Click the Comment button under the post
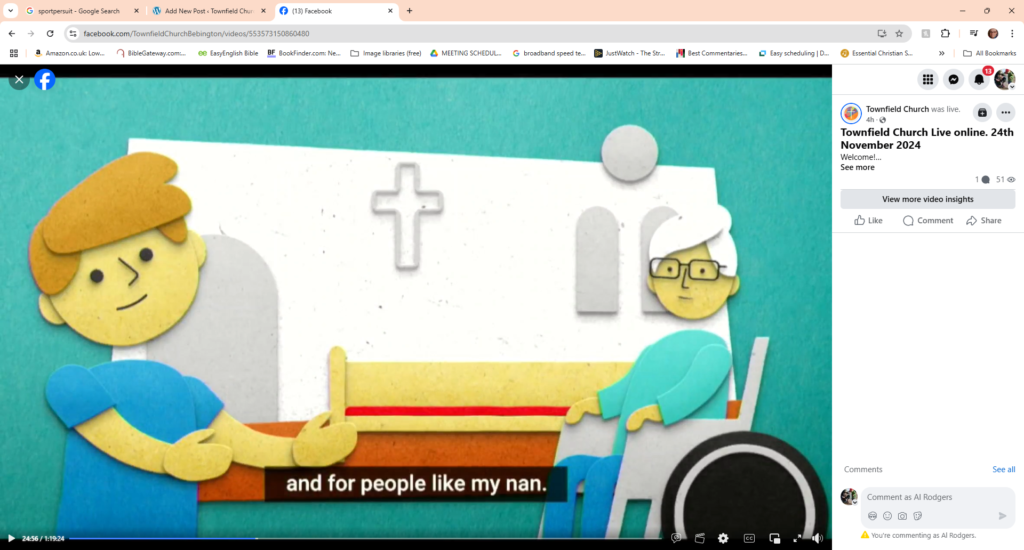This screenshot has width=1024, height=550. [927, 221]
